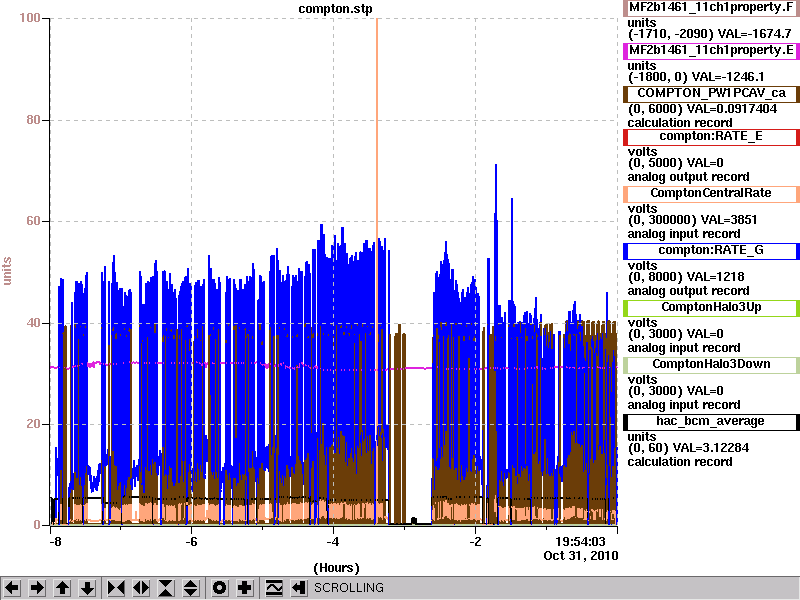
Task: Click the arrow-to-bar scroll mode icon
Action: (298, 588)
